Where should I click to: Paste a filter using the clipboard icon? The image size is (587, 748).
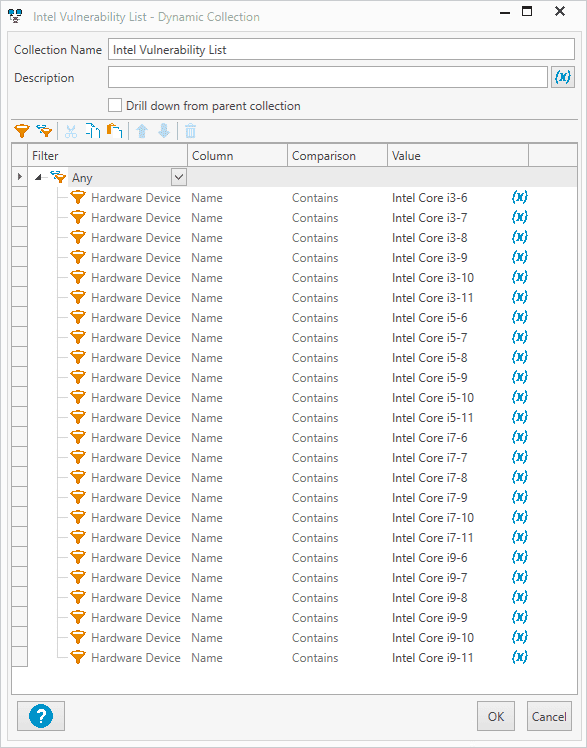click(x=114, y=131)
